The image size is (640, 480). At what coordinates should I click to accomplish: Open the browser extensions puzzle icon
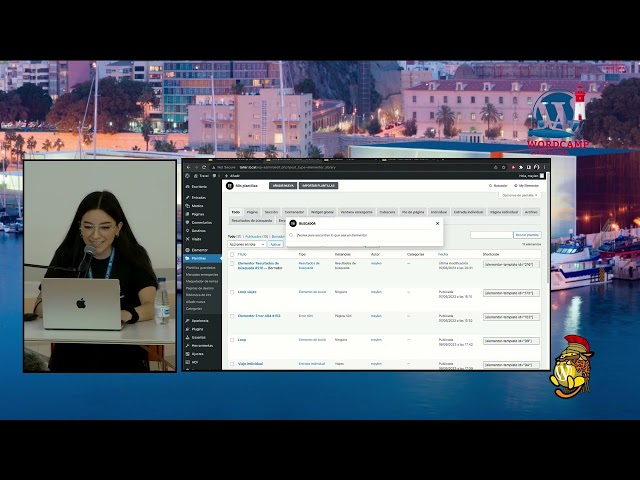[521, 167]
